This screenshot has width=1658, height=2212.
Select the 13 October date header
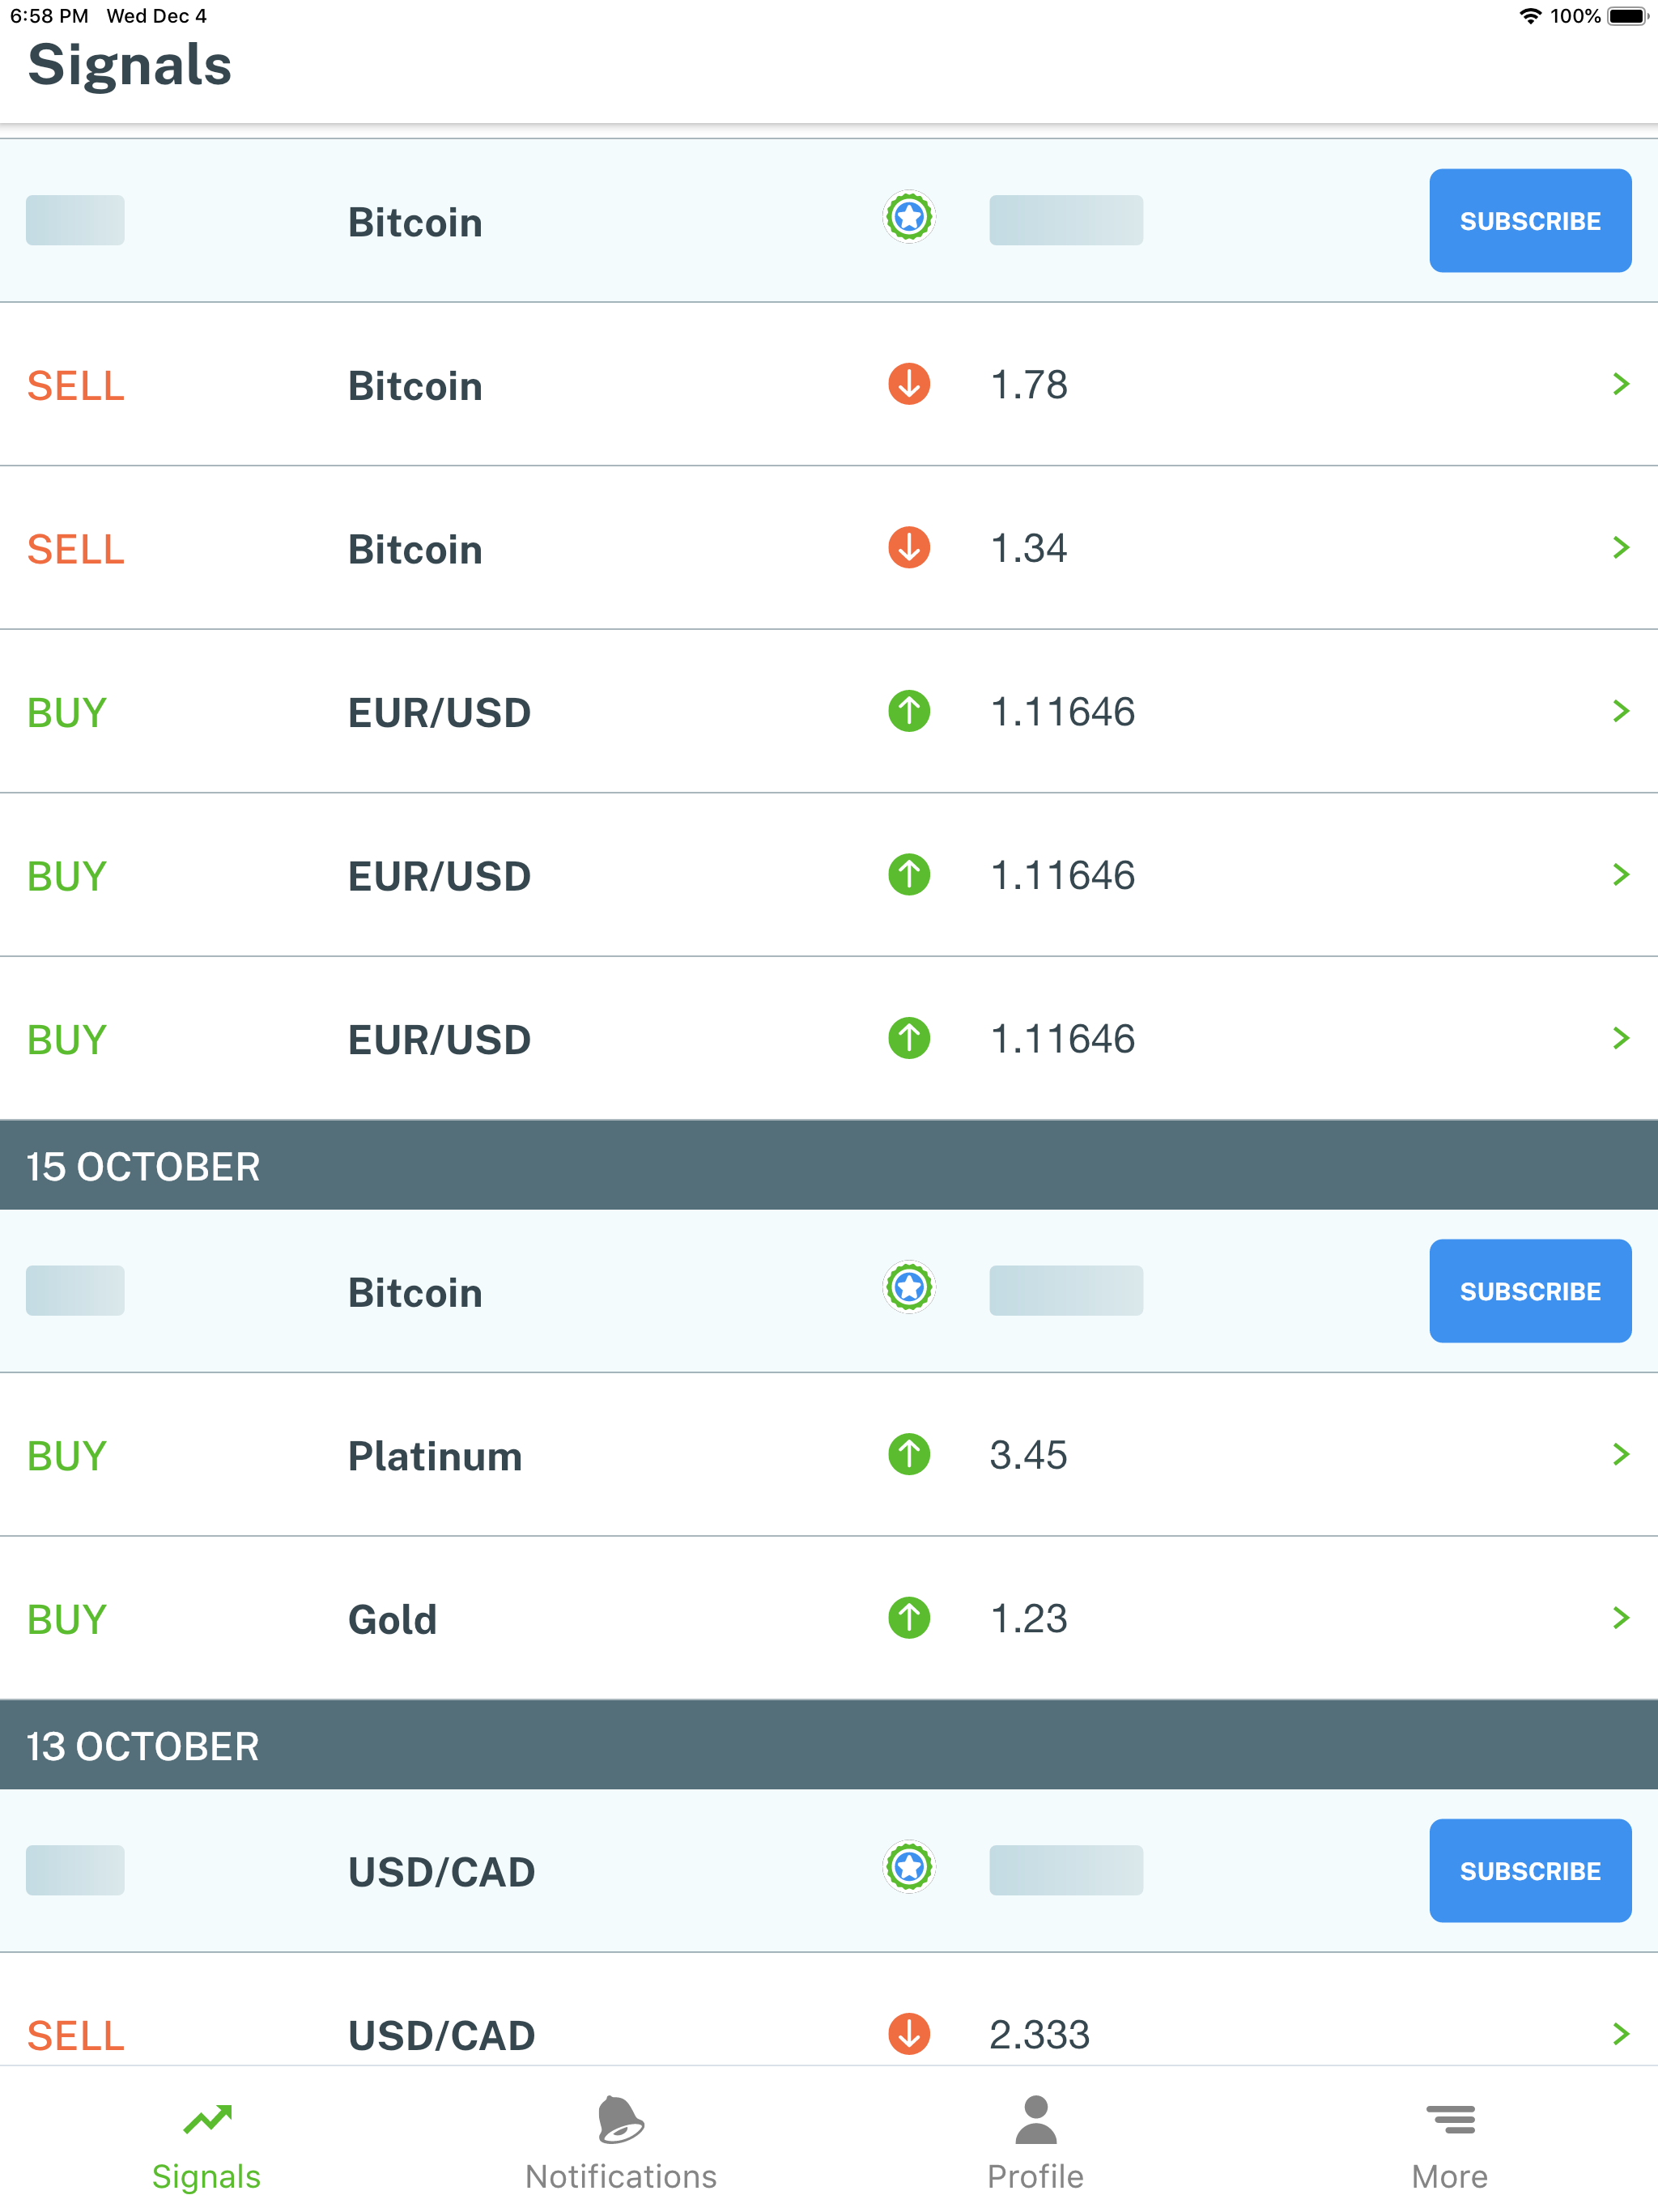coord(829,1746)
